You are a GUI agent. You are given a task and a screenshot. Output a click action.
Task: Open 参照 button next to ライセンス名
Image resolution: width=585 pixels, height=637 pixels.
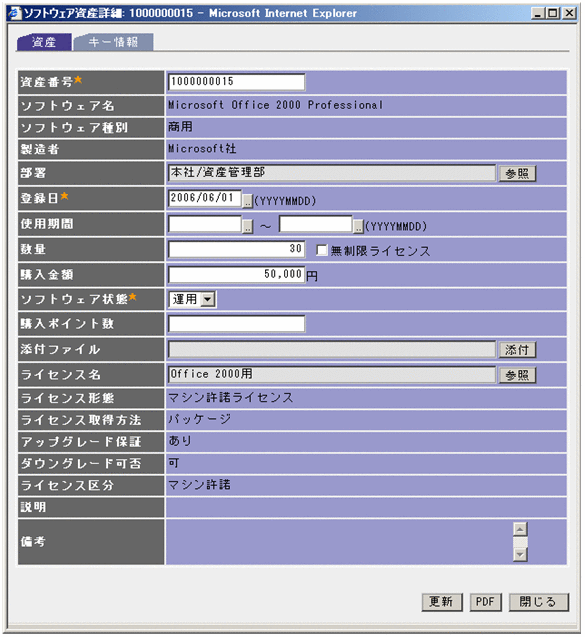[x=517, y=375]
